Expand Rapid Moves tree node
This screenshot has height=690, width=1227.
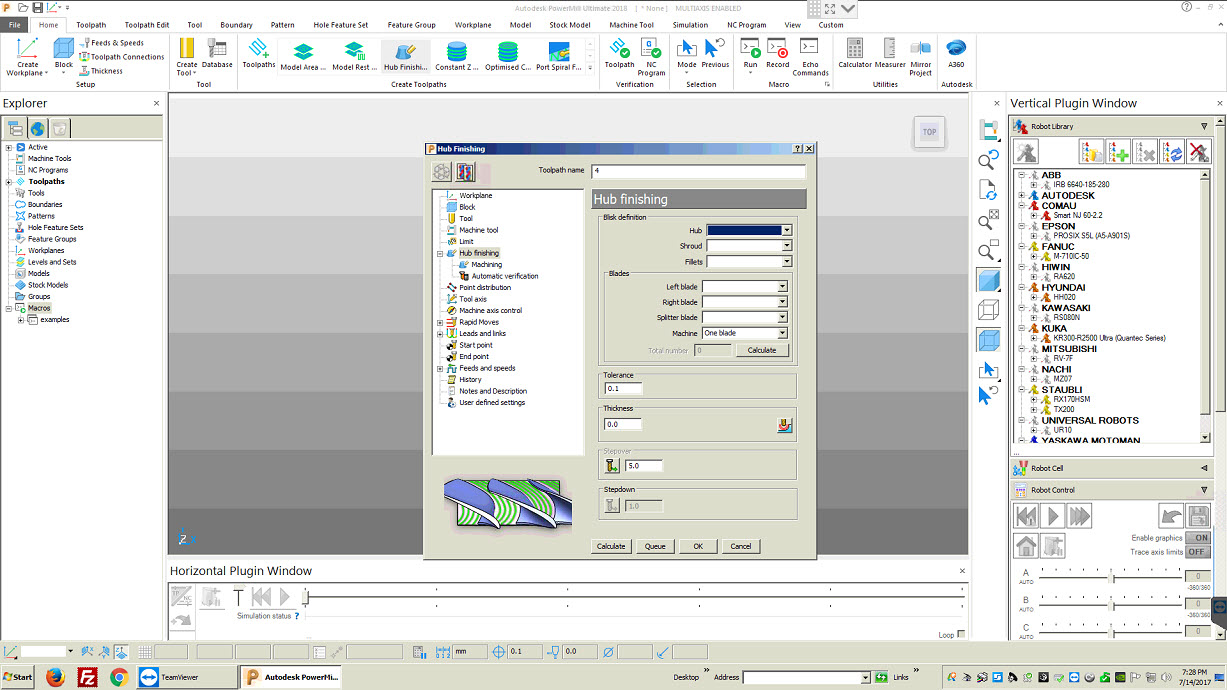pyautogui.click(x=440, y=322)
